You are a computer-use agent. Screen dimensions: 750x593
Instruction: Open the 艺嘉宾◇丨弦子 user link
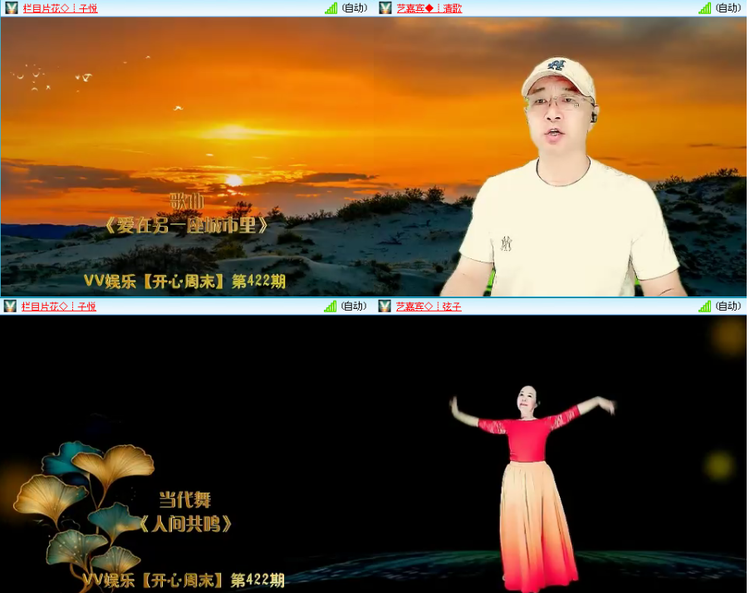(429, 307)
